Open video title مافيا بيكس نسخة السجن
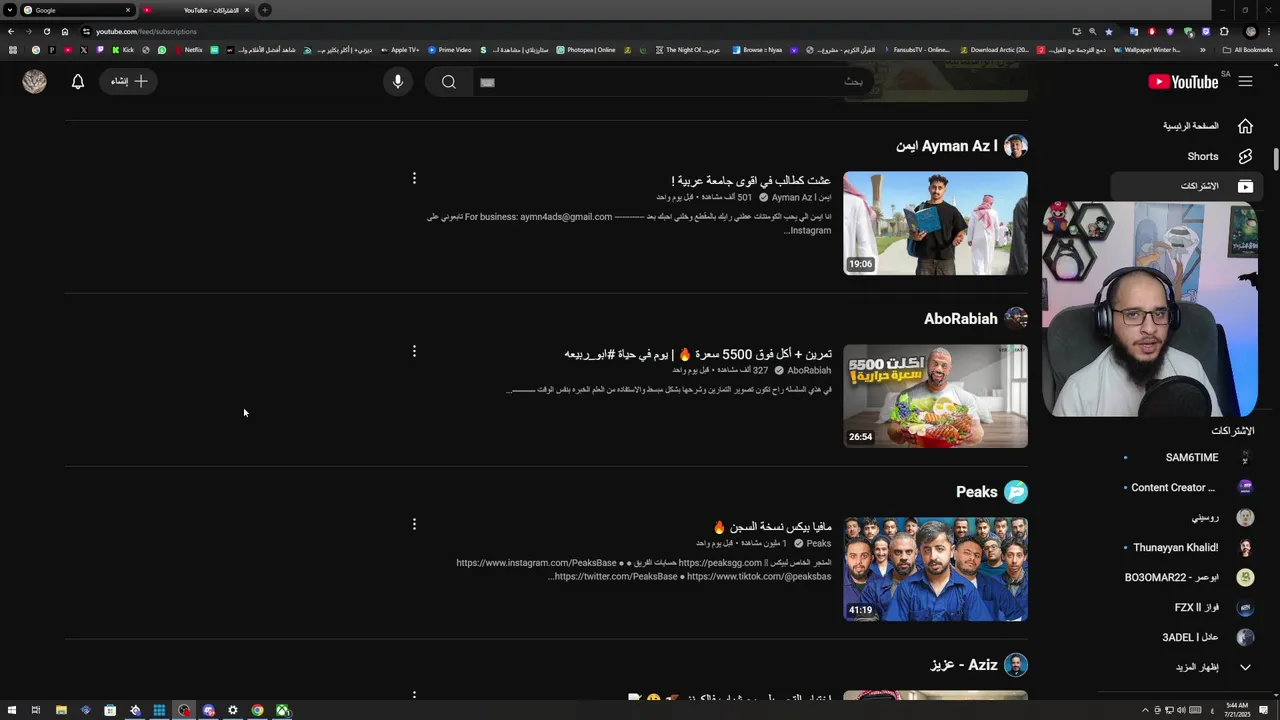This screenshot has width=1280, height=720. [x=772, y=526]
